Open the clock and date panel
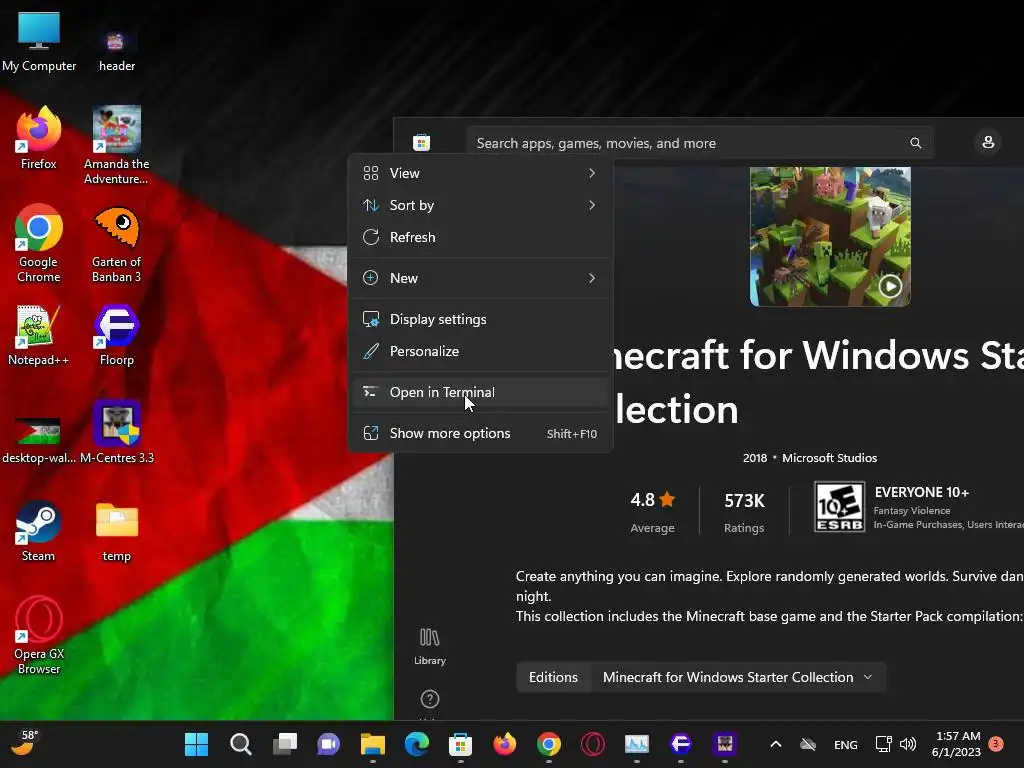Viewport: 1024px width, 768px height. [956, 744]
